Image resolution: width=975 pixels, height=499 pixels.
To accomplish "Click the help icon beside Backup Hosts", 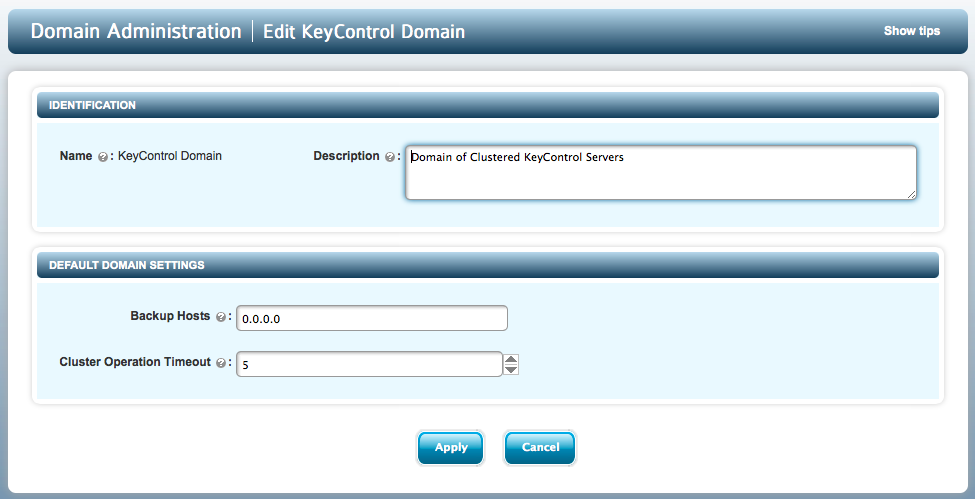I will [220, 317].
